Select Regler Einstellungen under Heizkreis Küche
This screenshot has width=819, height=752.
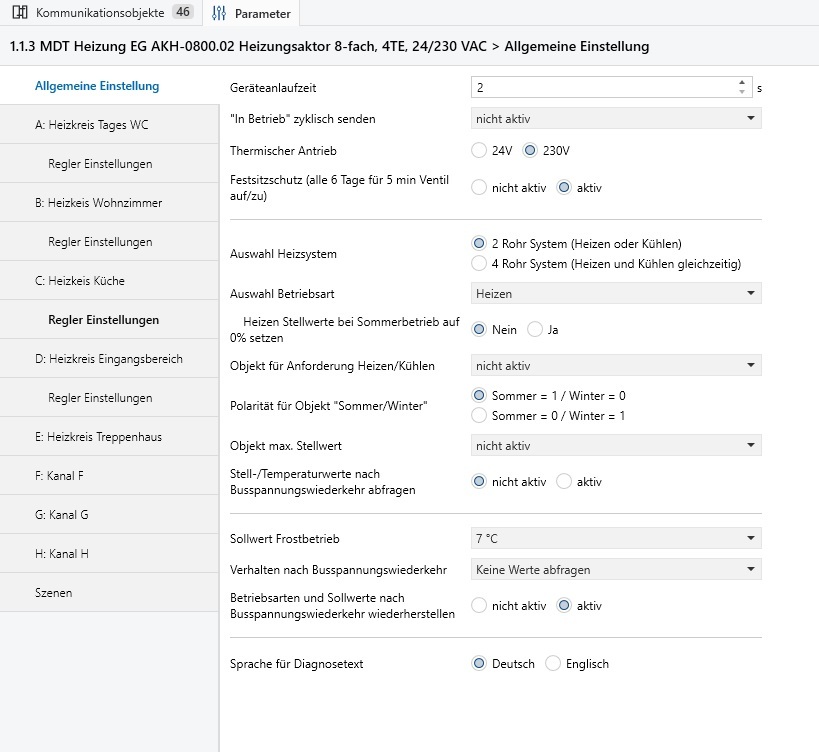[x=103, y=320]
